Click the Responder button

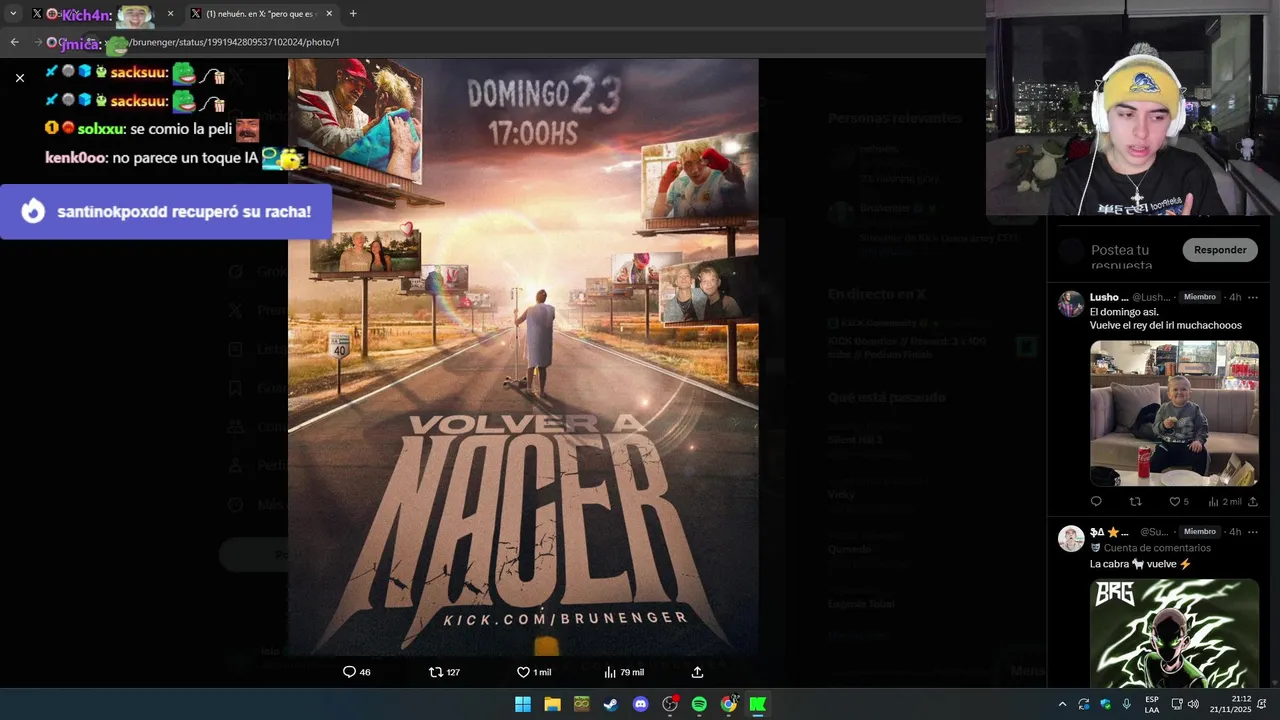(x=1220, y=250)
